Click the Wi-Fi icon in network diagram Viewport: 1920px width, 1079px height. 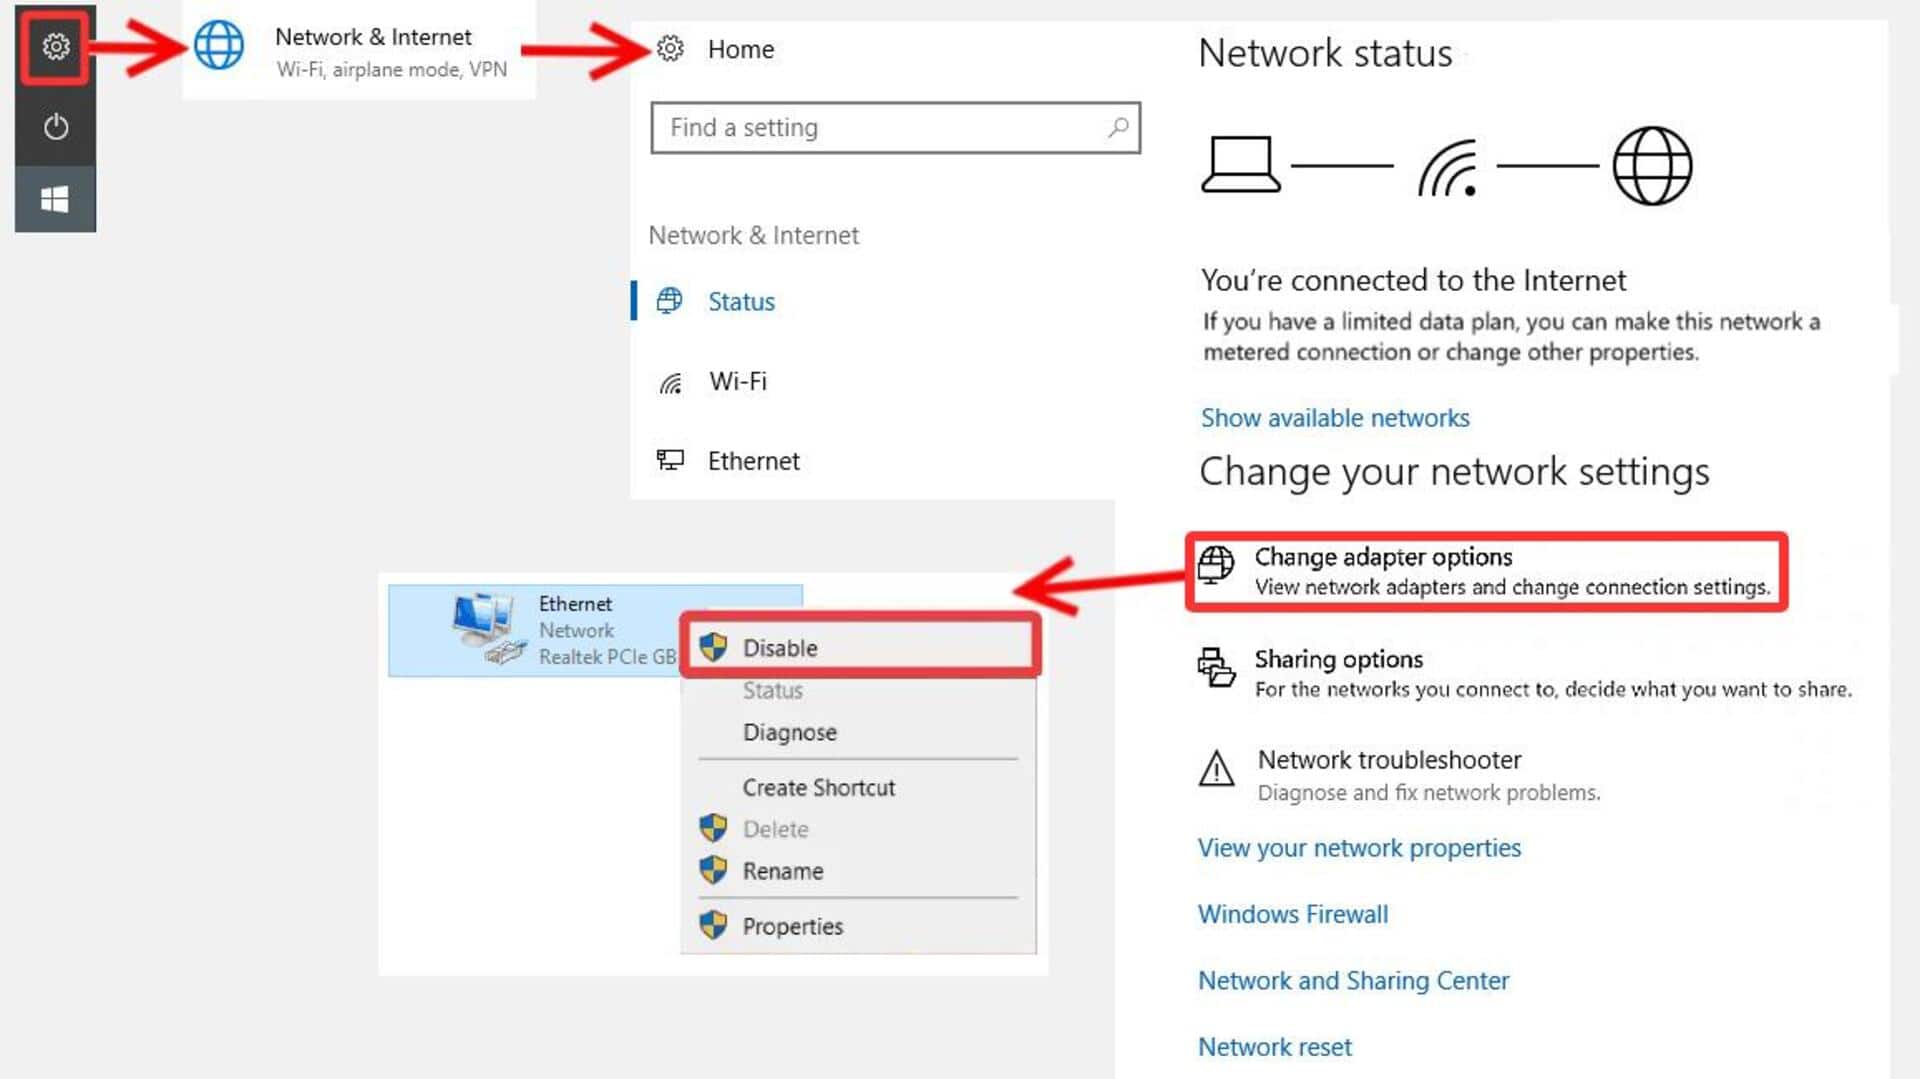click(x=1447, y=167)
